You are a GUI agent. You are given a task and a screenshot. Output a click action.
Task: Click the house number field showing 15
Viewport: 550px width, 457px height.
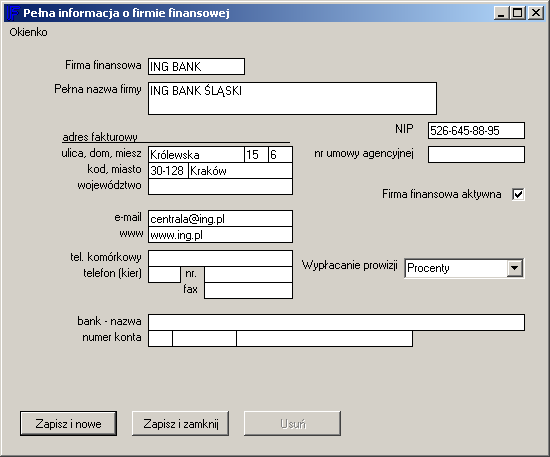click(x=256, y=155)
